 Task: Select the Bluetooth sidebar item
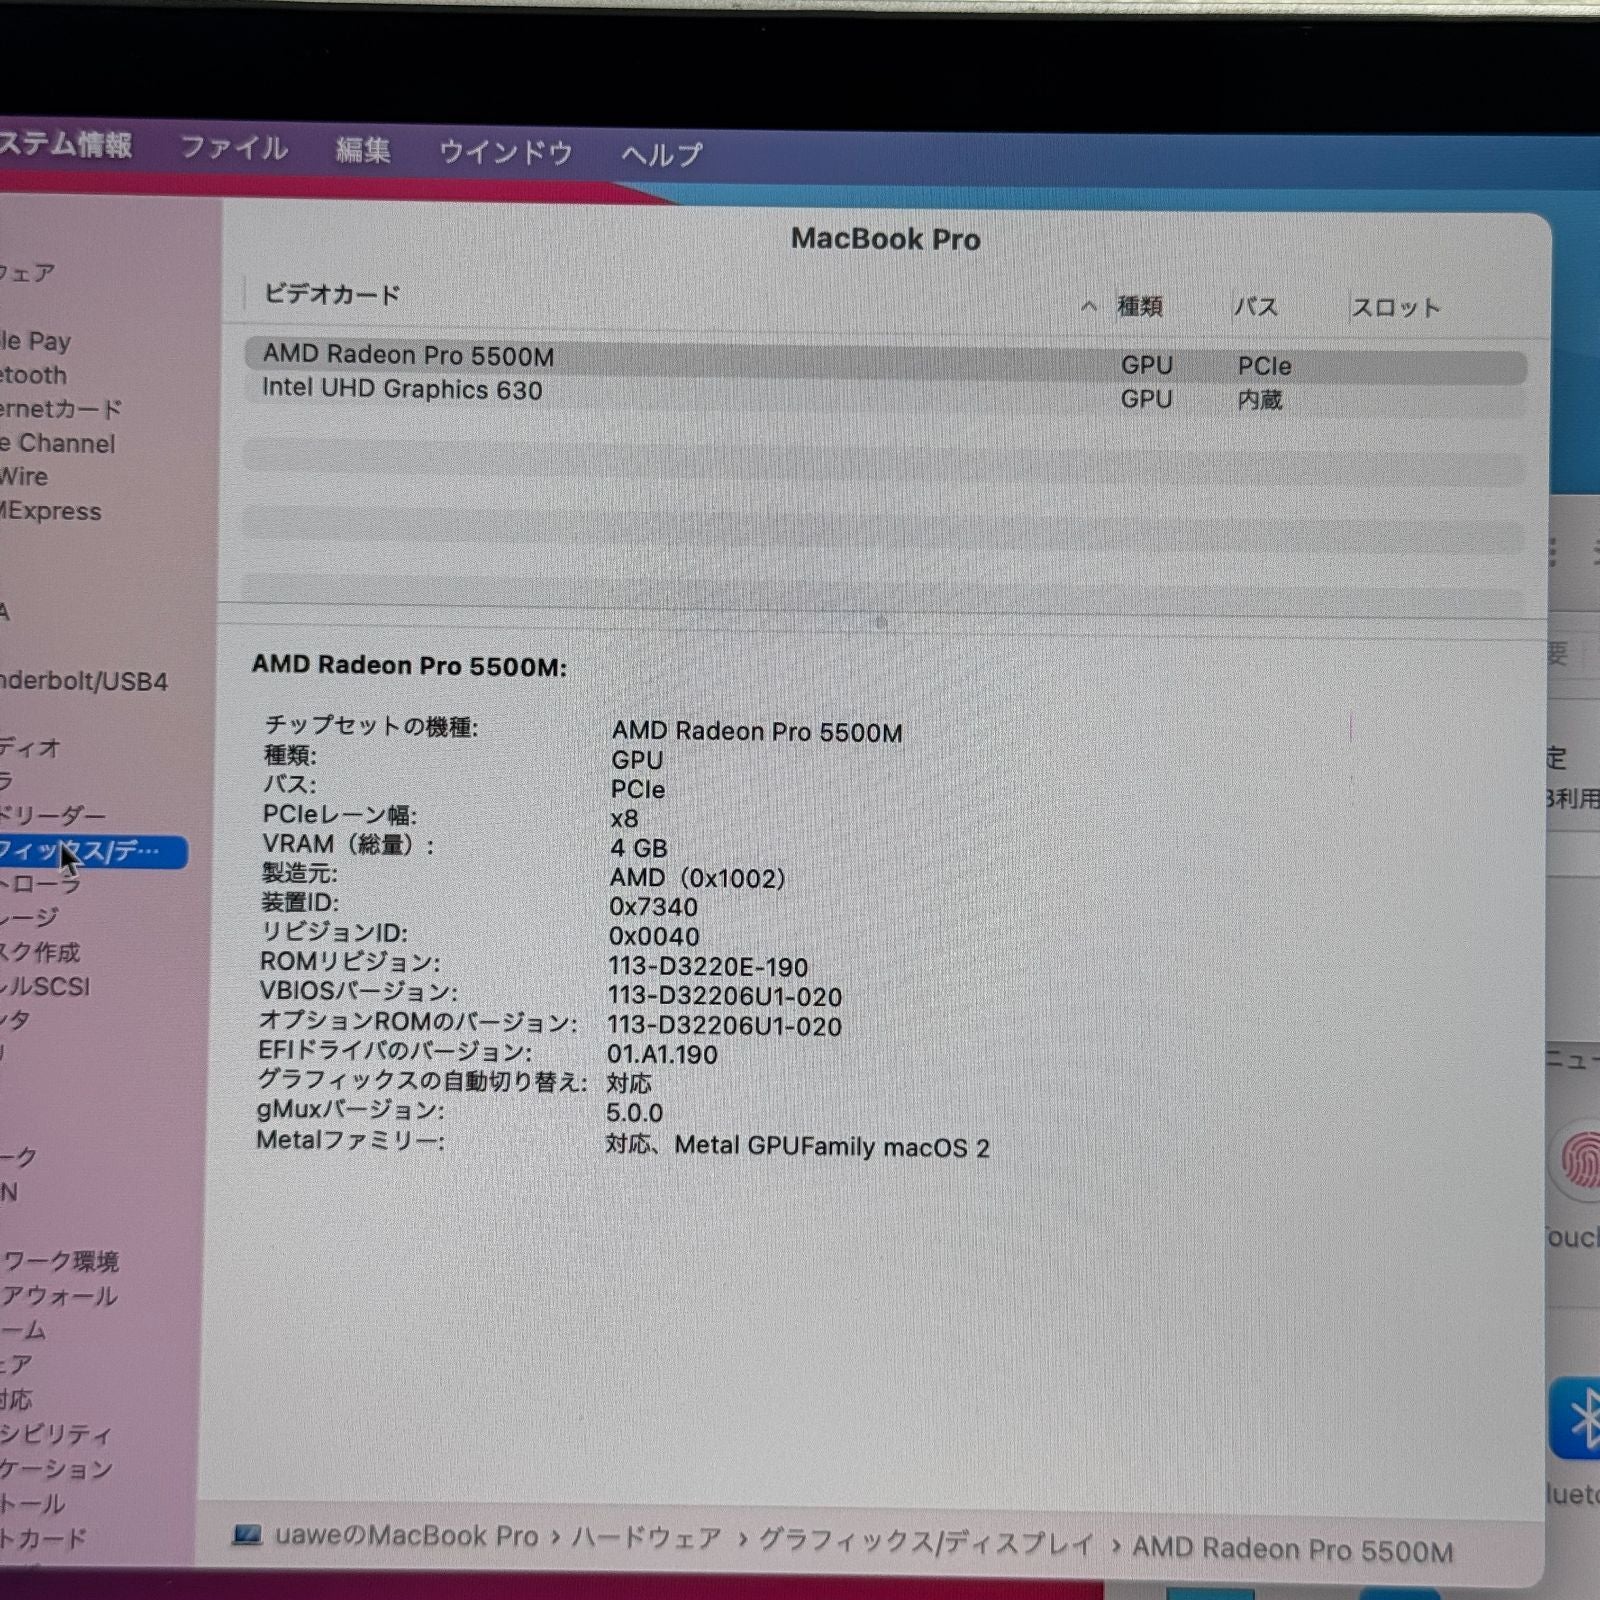tap(34, 375)
